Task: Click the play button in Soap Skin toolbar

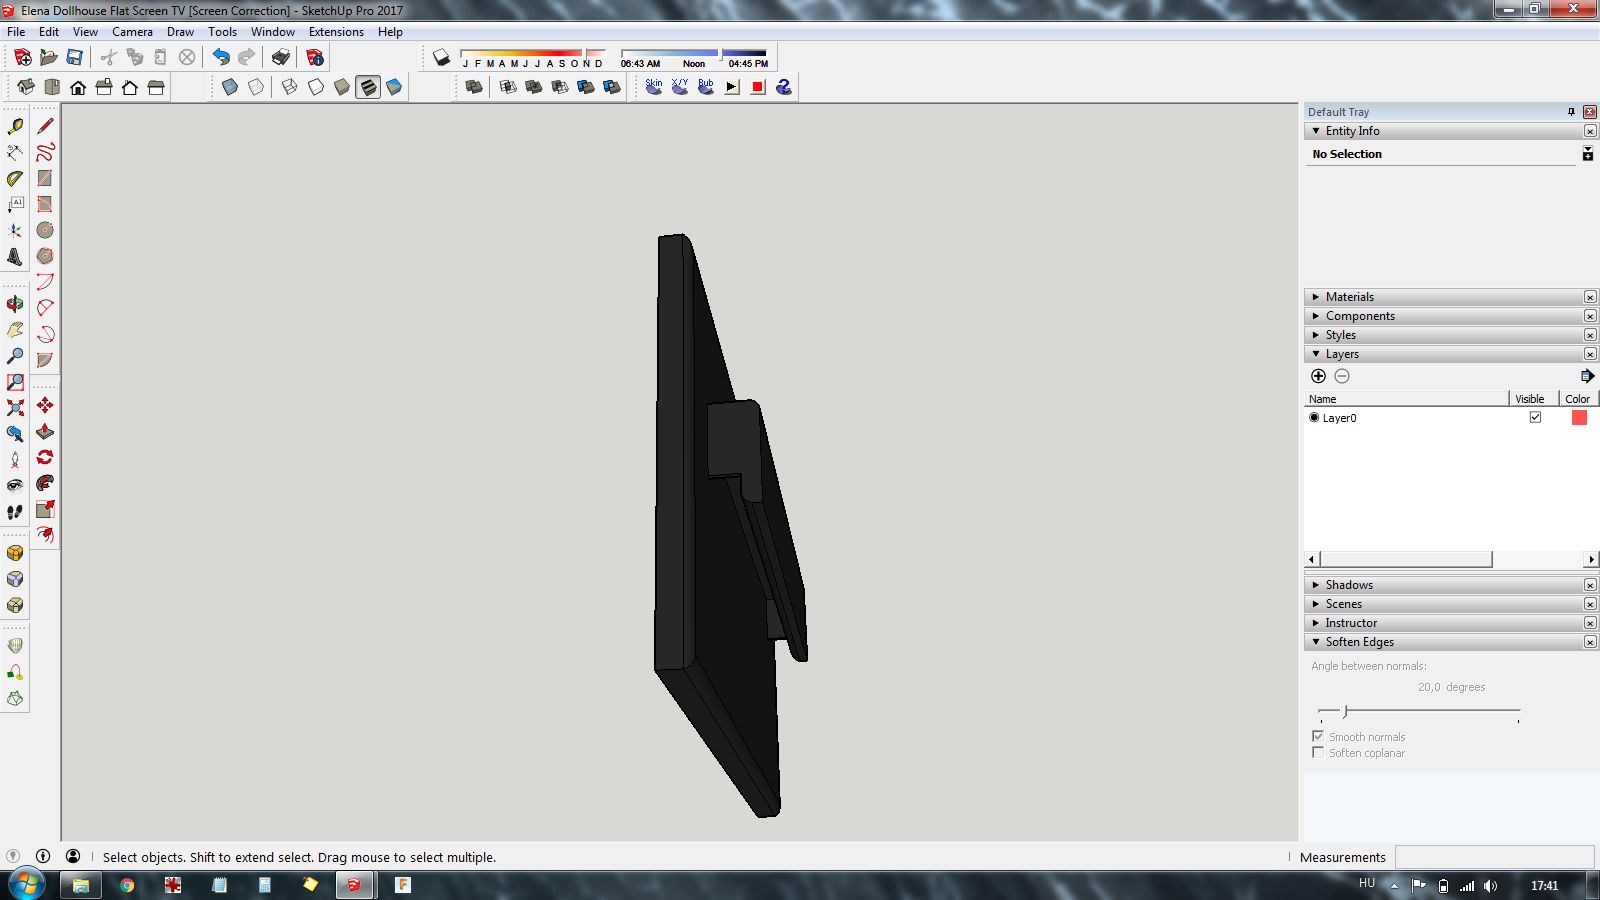Action: [x=732, y=87]
